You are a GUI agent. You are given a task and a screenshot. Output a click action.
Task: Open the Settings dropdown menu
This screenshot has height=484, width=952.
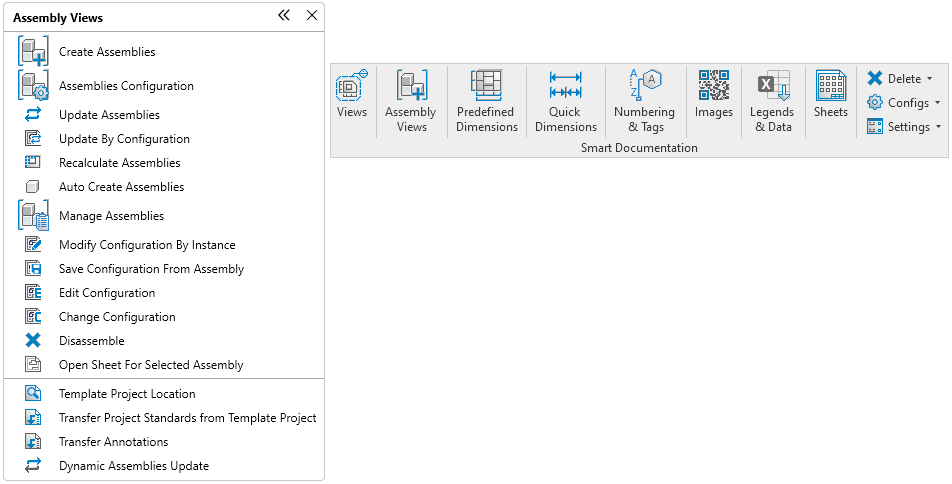tap(903, 127)
